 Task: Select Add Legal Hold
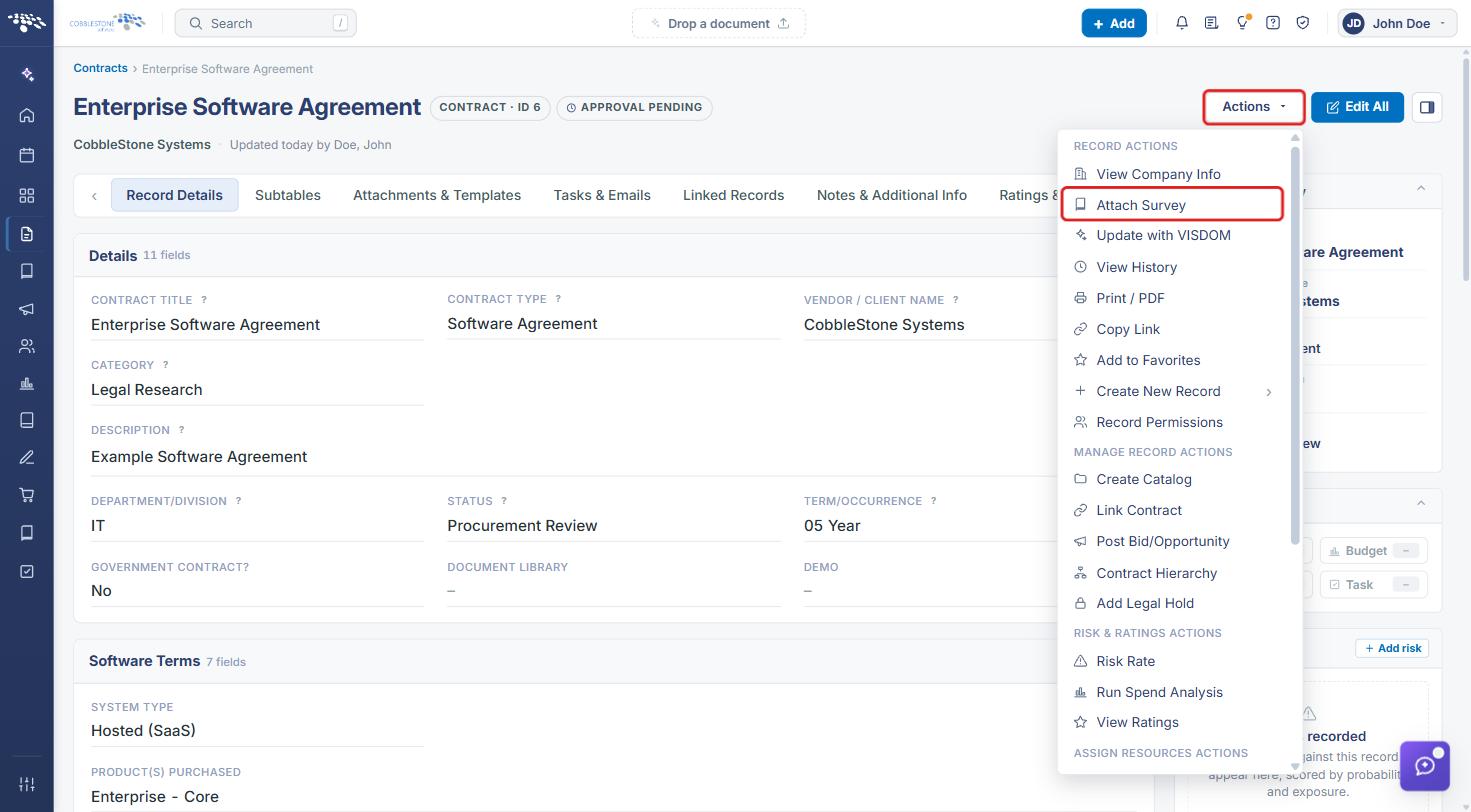tap(1174, 603)
